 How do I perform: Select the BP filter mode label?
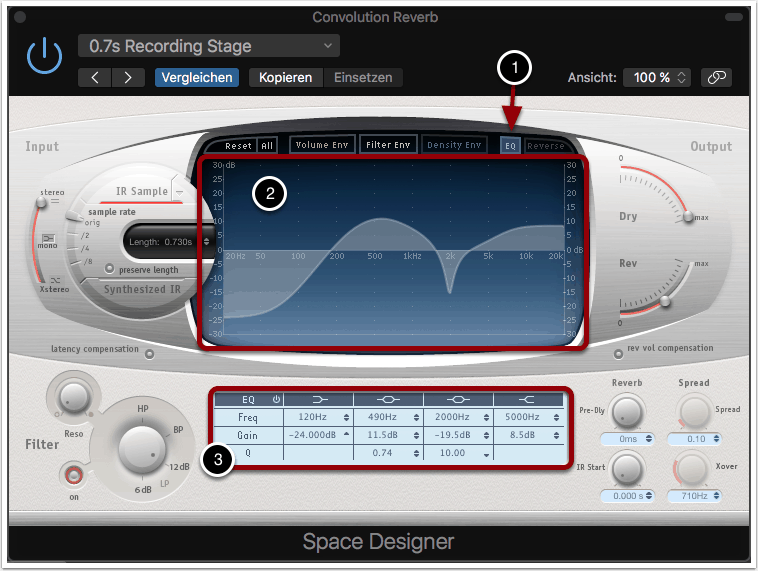tap(178, 430)
